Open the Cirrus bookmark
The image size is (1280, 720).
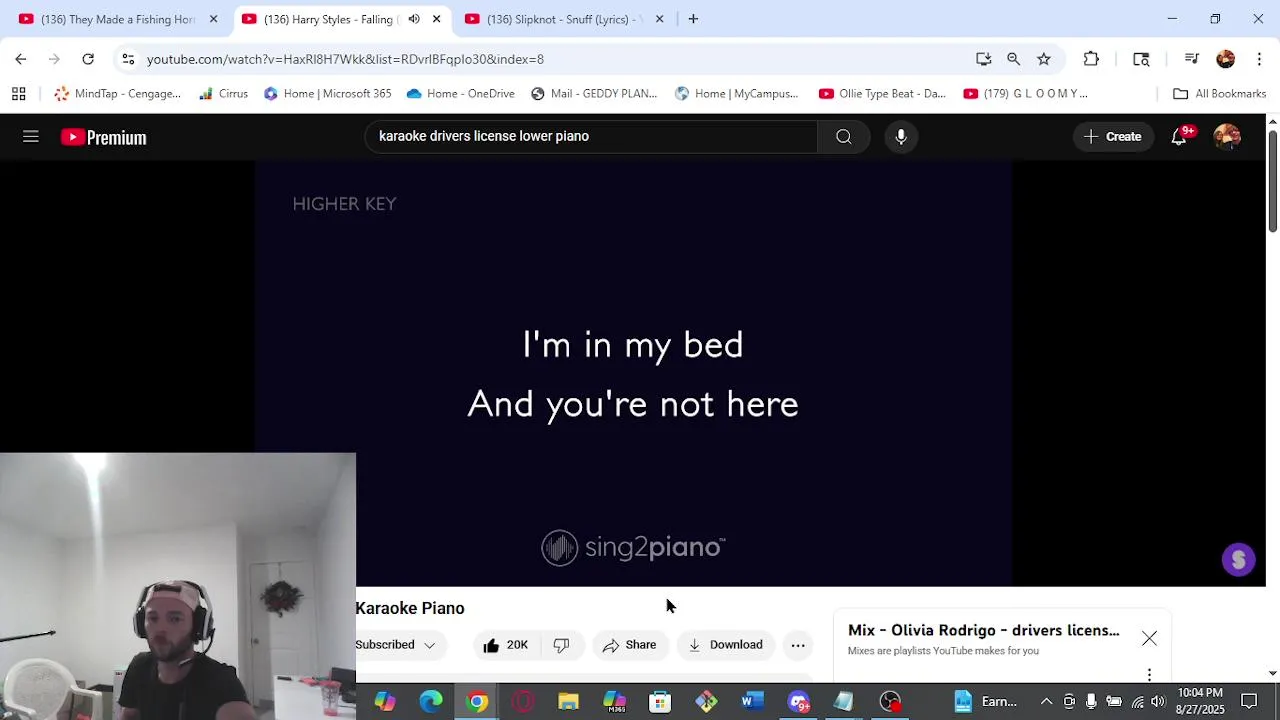coord(223,94)
